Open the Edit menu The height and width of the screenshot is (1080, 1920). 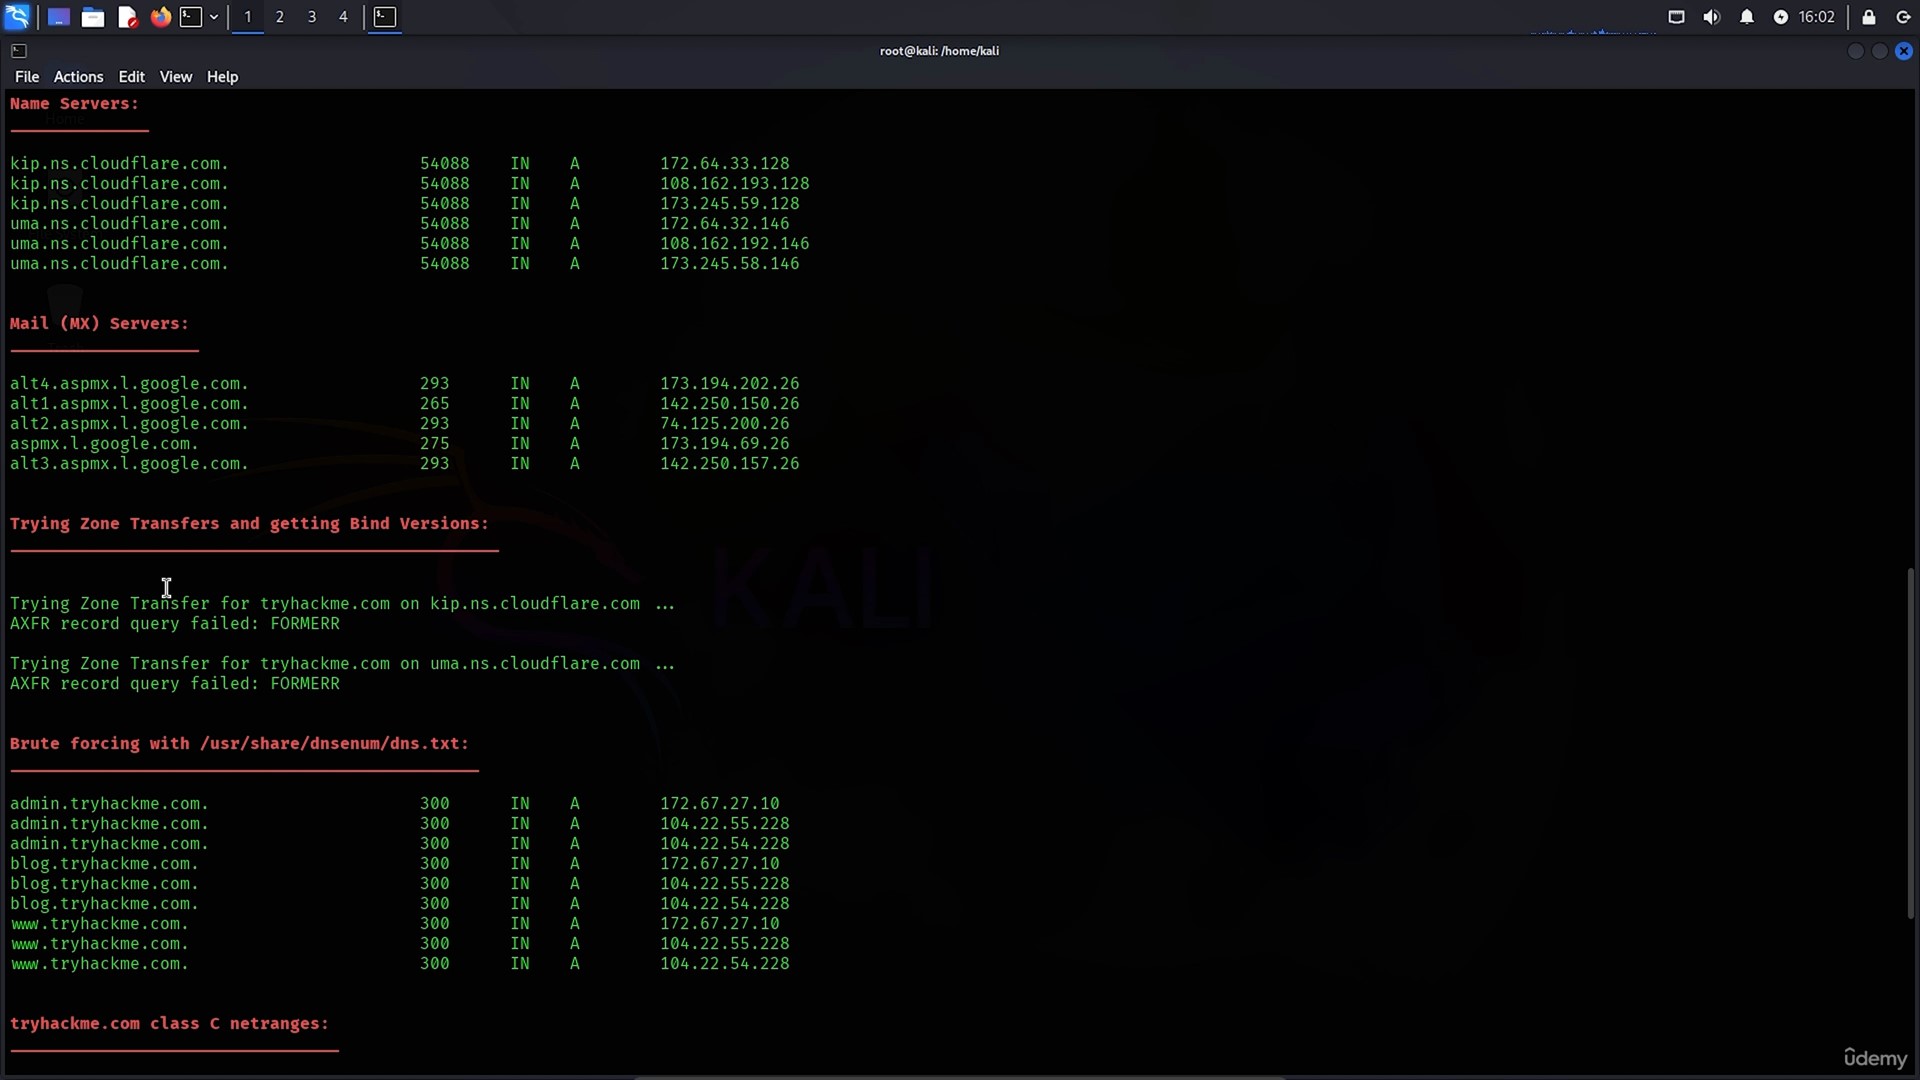pos(131,77)
